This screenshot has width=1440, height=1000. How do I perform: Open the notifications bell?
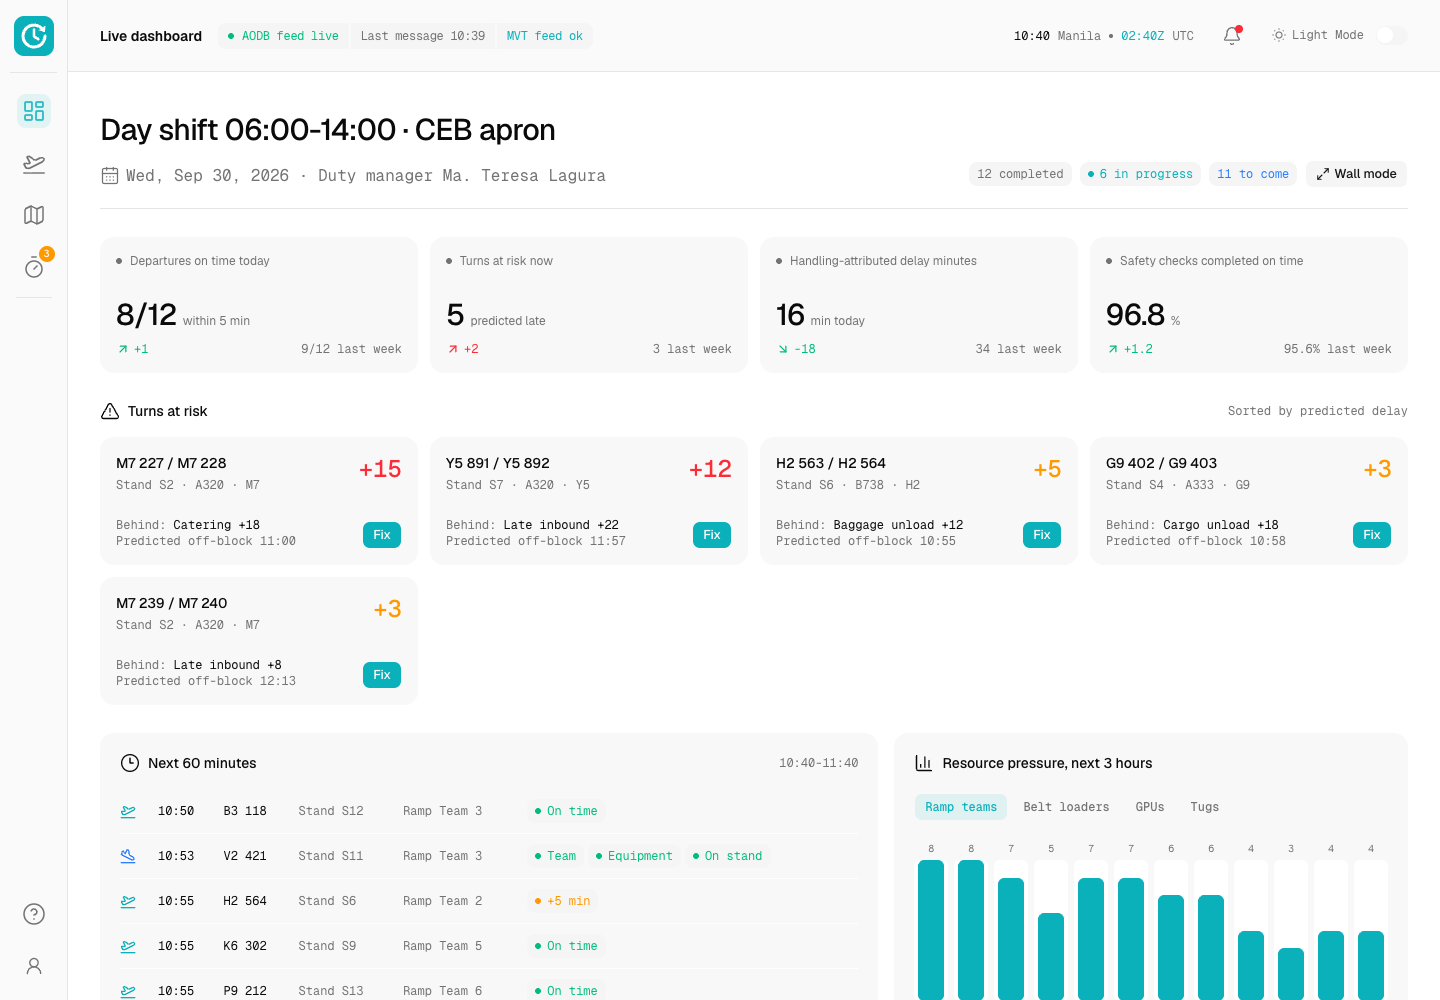click(1232, 36)
